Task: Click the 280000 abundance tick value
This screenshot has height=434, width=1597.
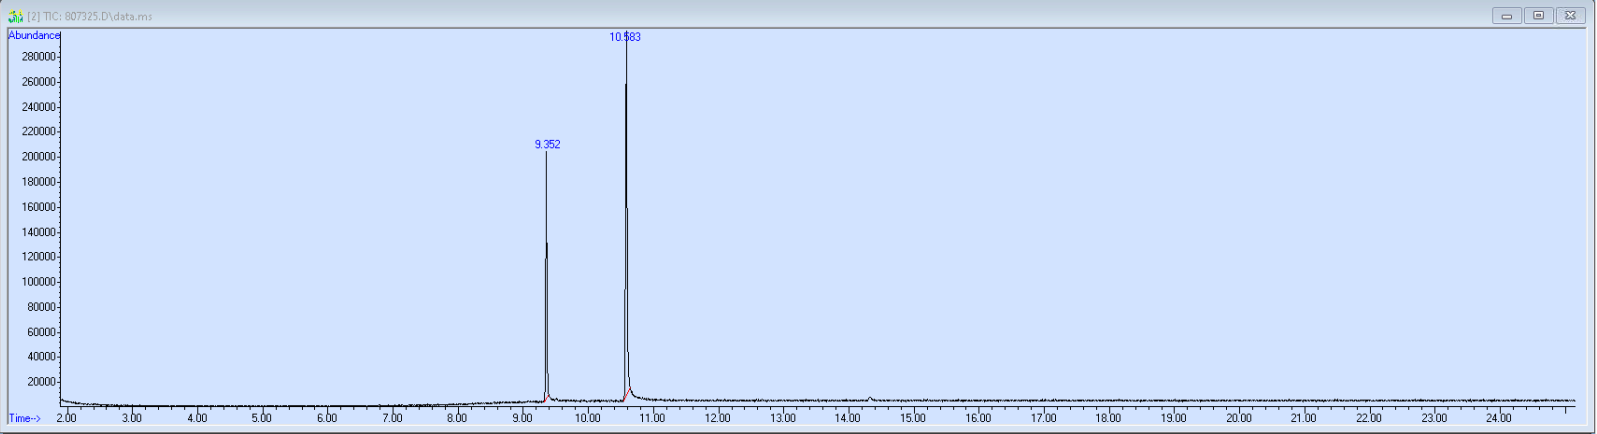Action: (x=39, y=57)
